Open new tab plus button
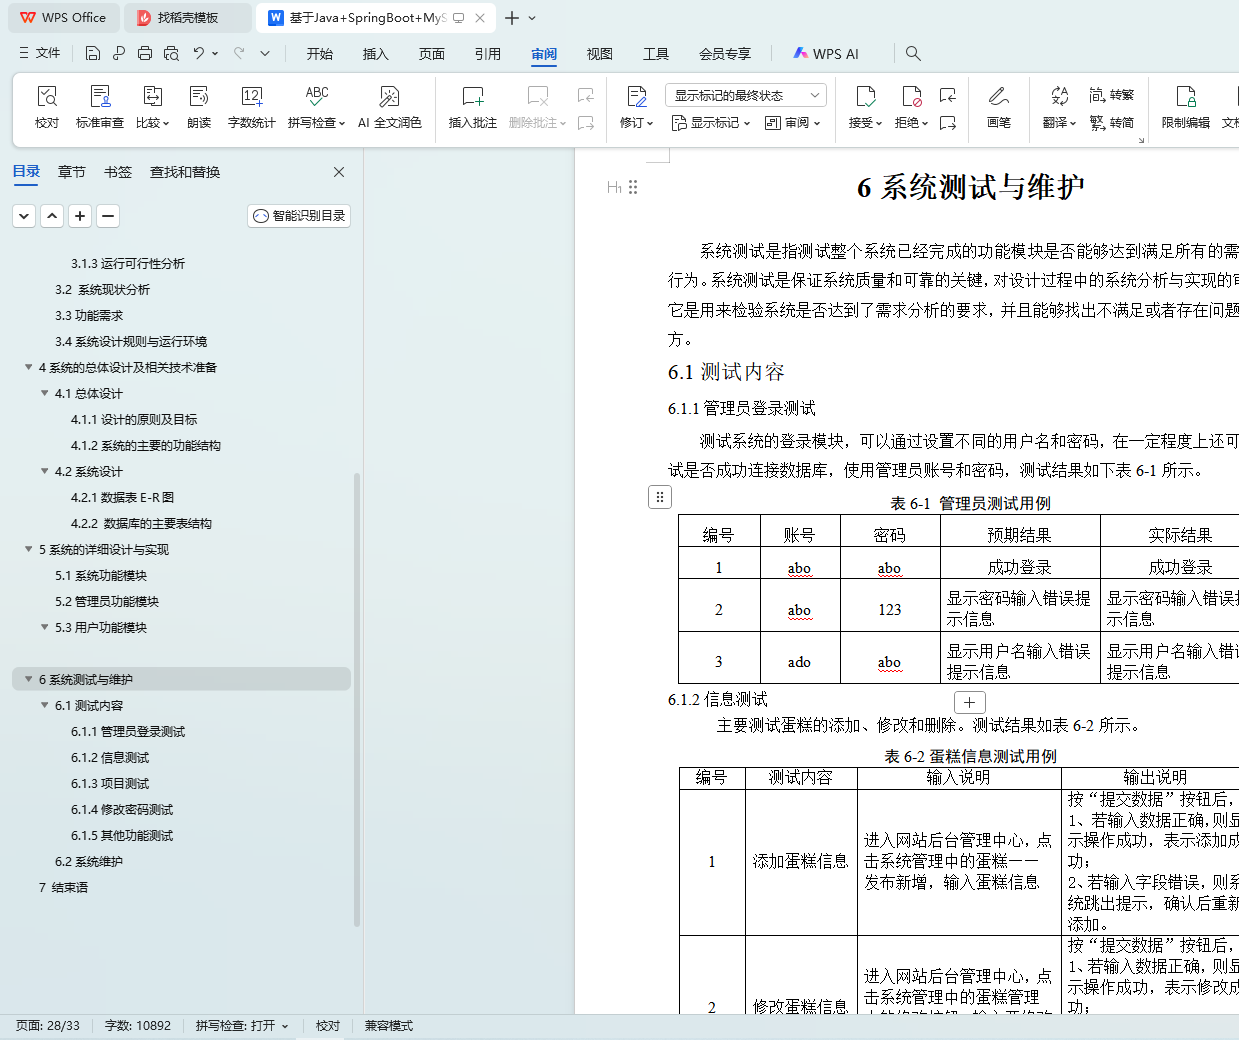 coord(512,18)
